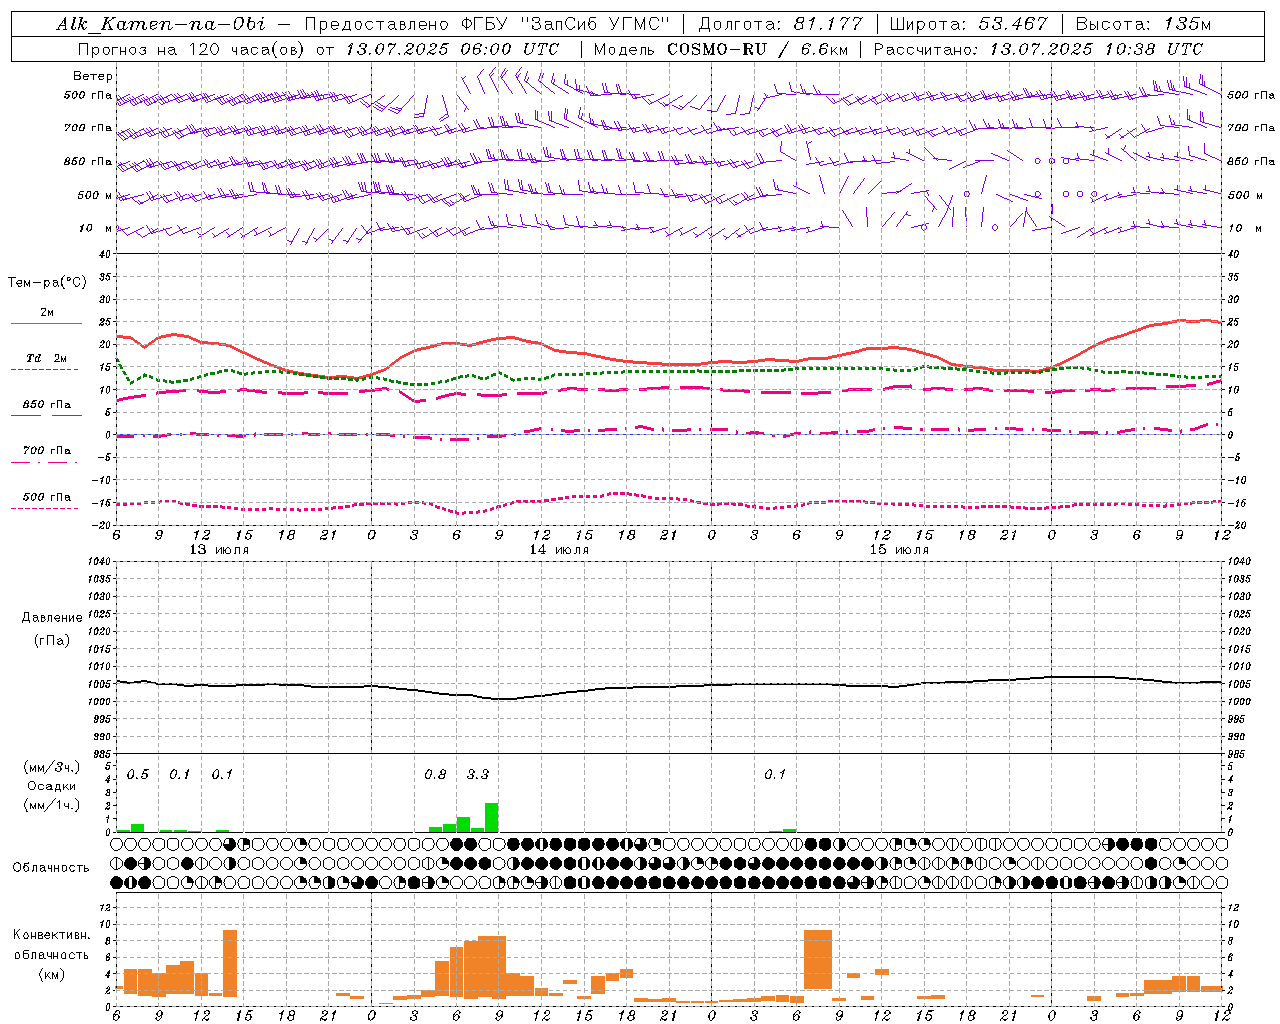Click the 3.3 precipitation amount value
The width and height of the screenshot is (1280, 1024).
pyautogui.click(x=478, y=775)
